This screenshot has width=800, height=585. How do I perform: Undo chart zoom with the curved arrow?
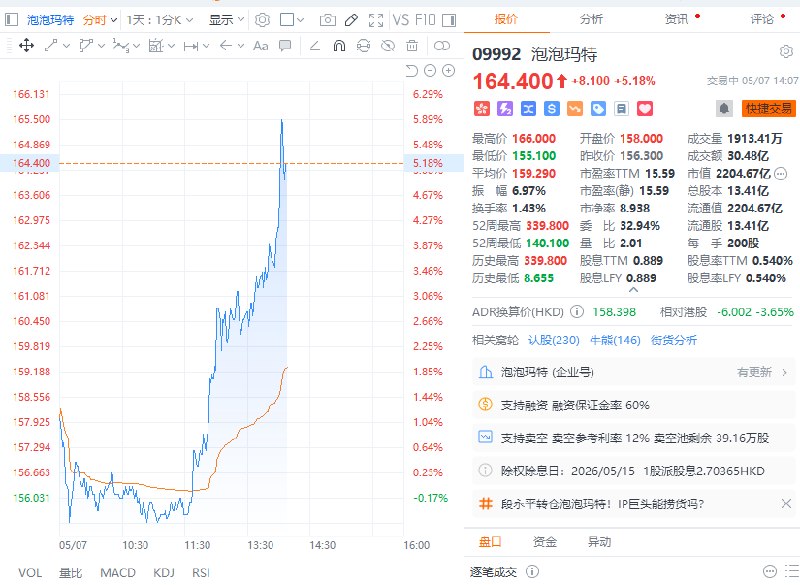pos(412,70)
